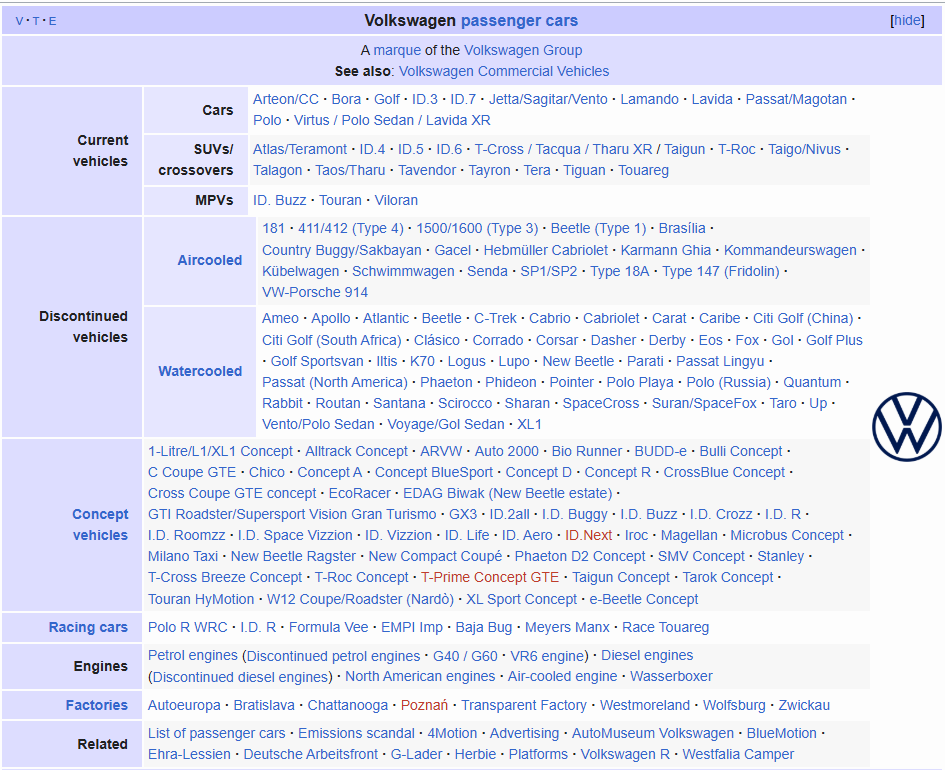Open the Diesel engines link

[x=647, y=656]
